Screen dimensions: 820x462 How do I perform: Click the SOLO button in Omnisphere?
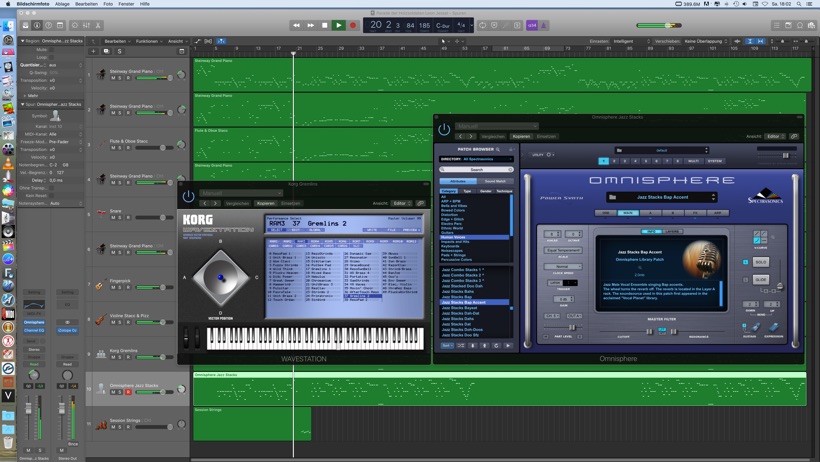pos(761,262)
